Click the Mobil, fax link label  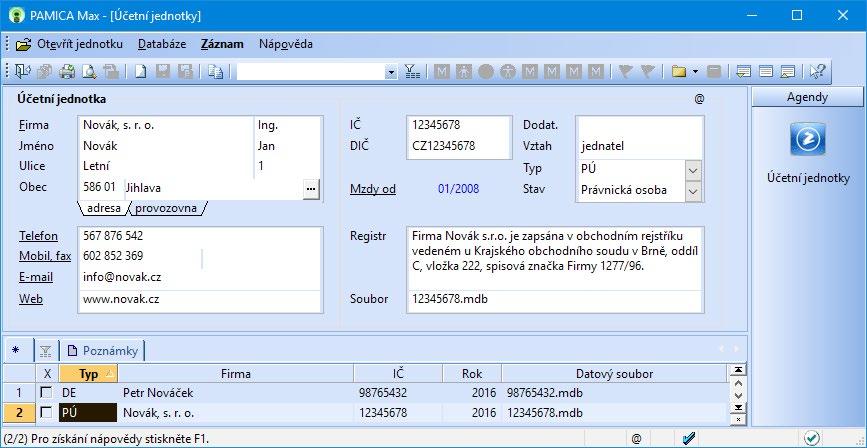click(45, 256)
